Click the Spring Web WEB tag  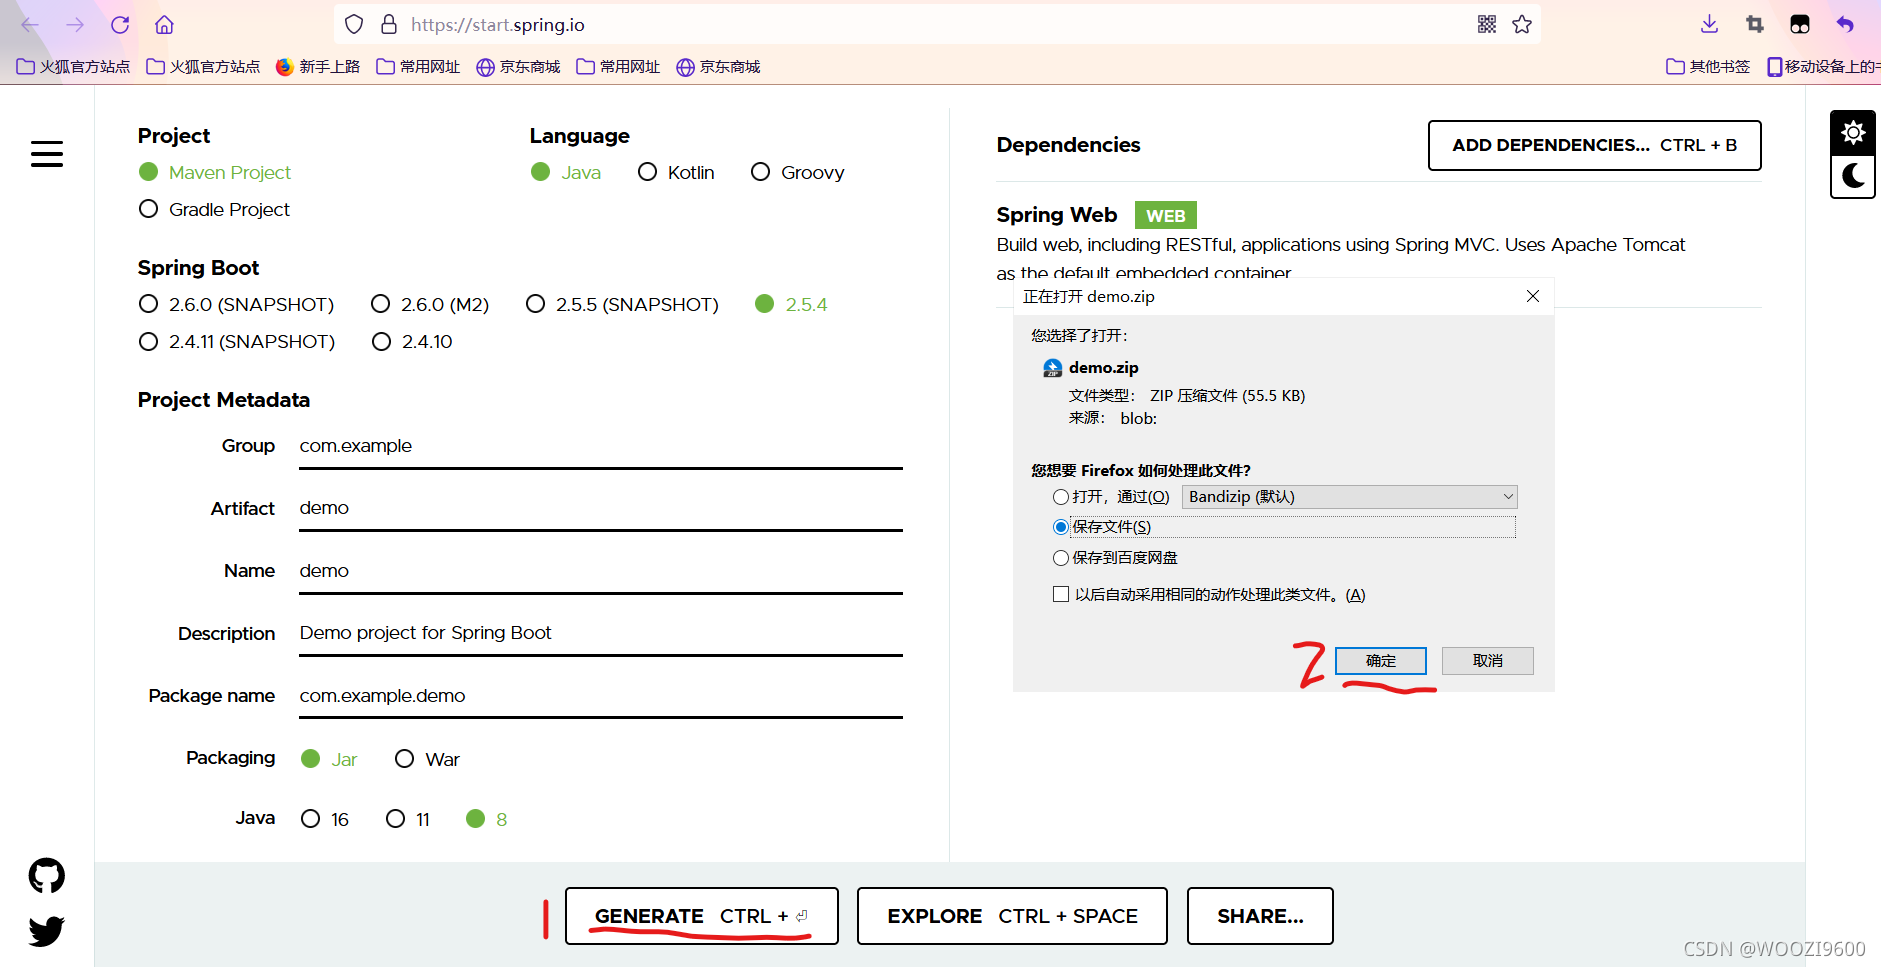point(1166,215)
